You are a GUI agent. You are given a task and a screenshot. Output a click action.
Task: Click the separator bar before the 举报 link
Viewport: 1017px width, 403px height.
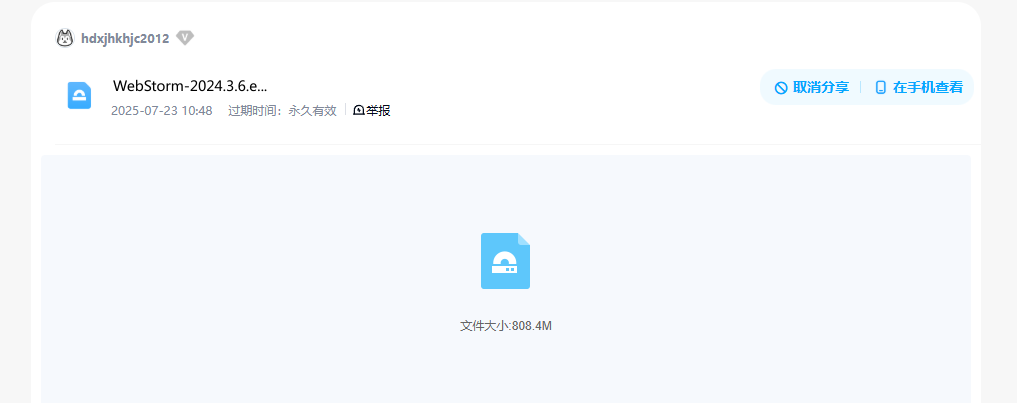[x=345, y=110]
